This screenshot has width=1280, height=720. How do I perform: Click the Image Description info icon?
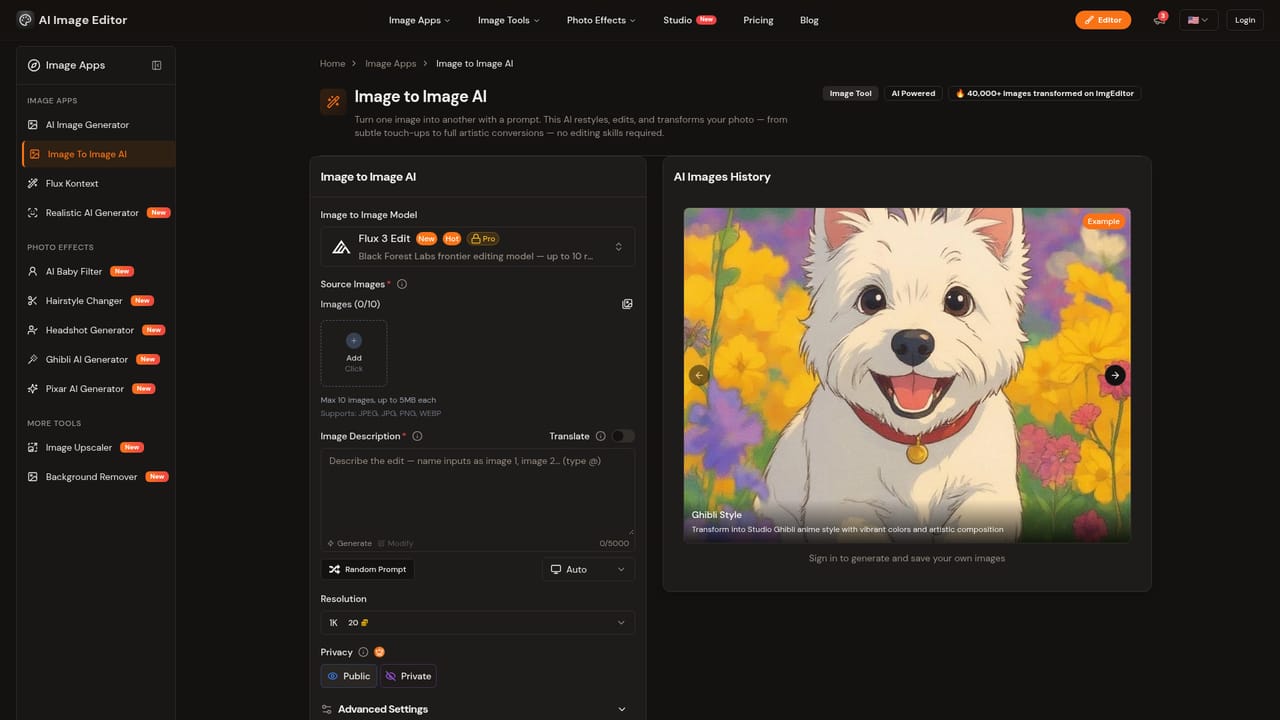tap(417, 436)
